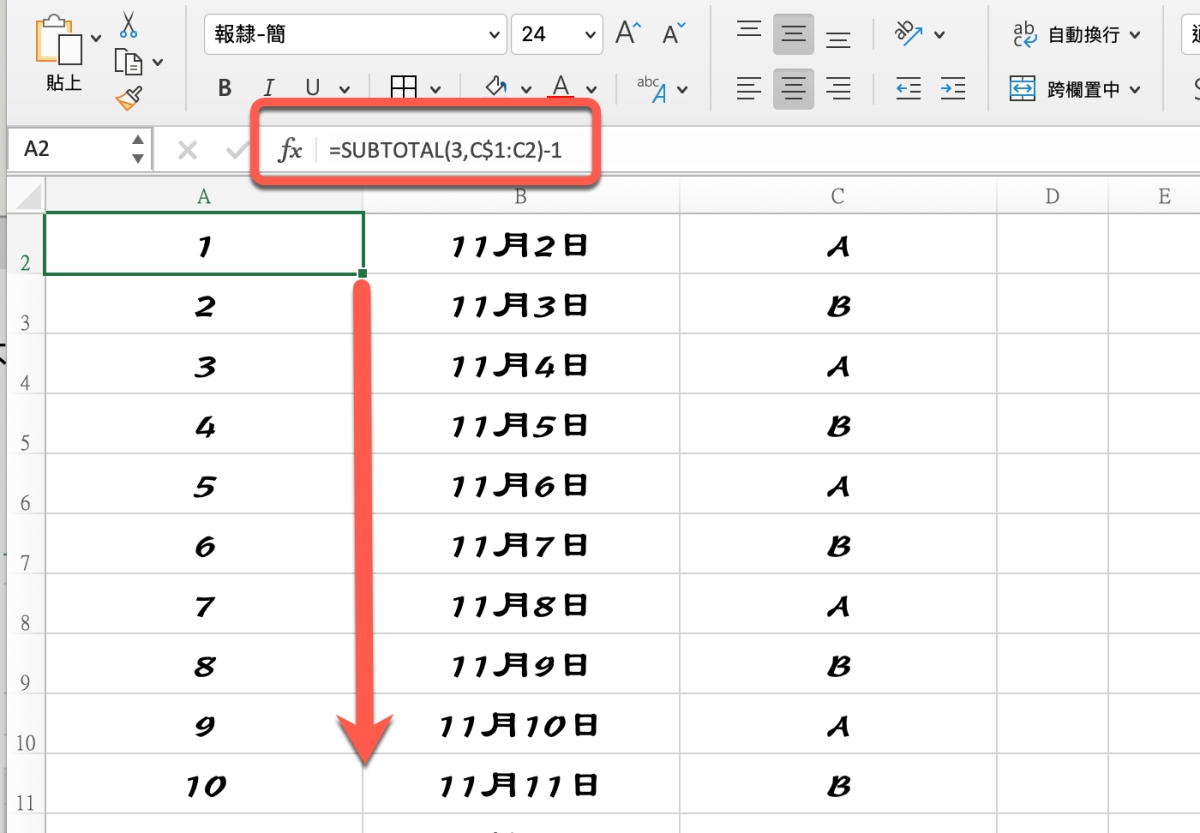Click cell containing 11月2日
The height and width of the screenshot is (833, 1200).
pyautogui.click(x=521, y=244)
